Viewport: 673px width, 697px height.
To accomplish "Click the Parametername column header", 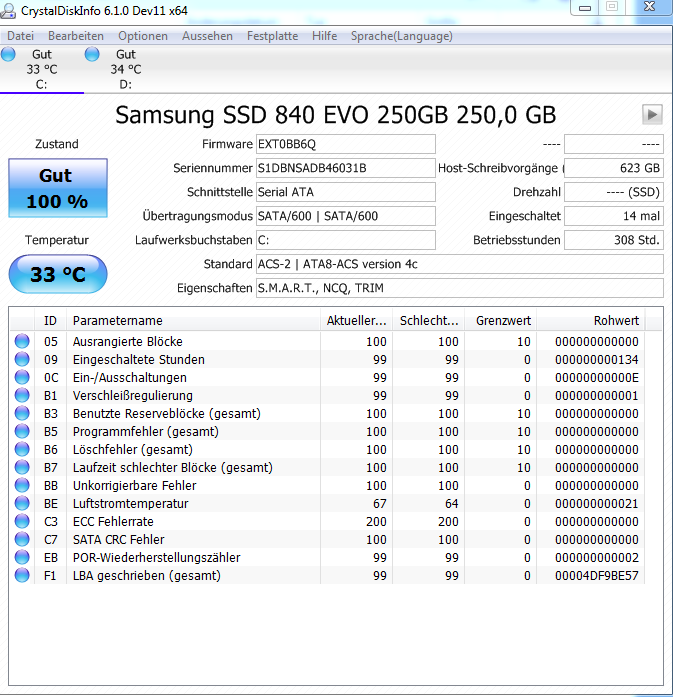I will (193, 320).
